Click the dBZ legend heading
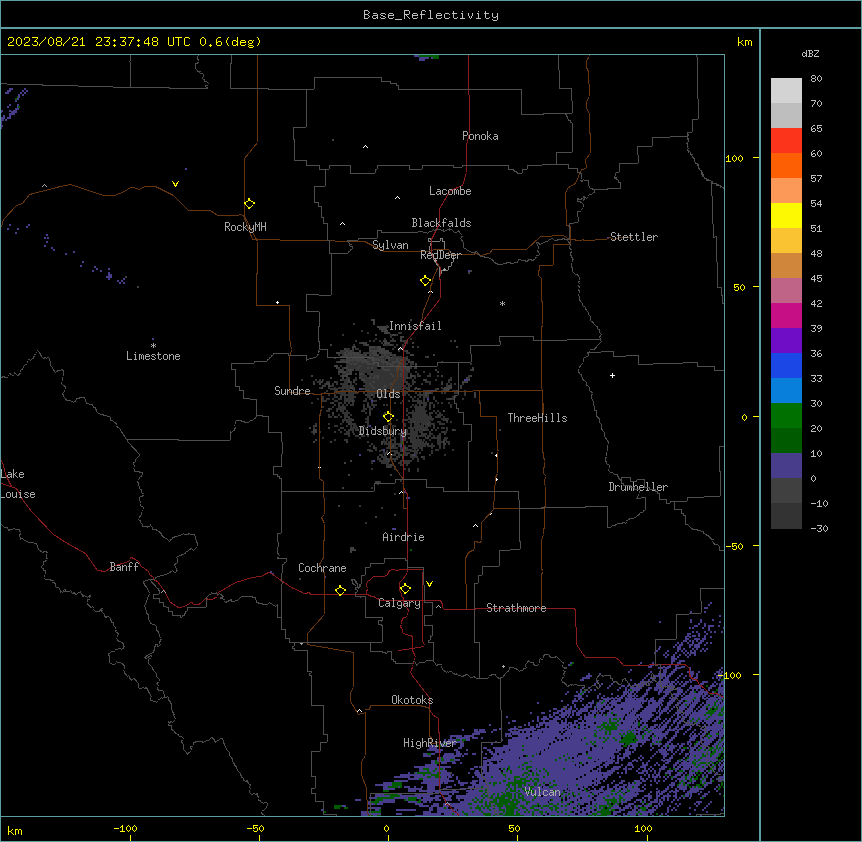 (810, 53)
